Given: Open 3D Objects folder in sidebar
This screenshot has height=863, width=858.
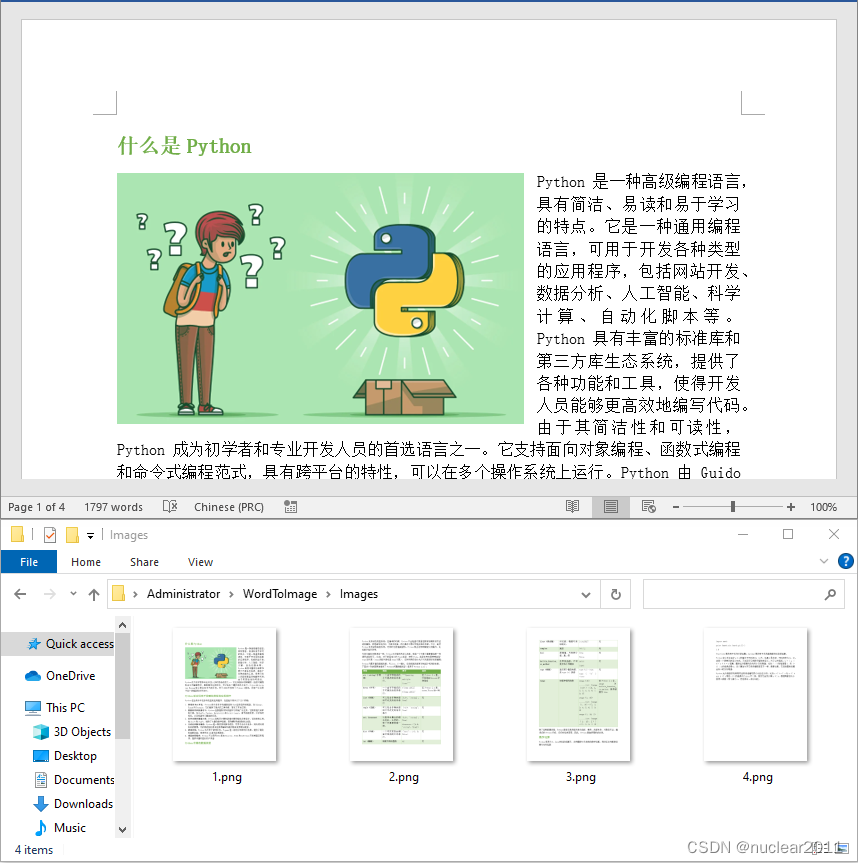Looking at the screenshot, I should click(72, 731).
